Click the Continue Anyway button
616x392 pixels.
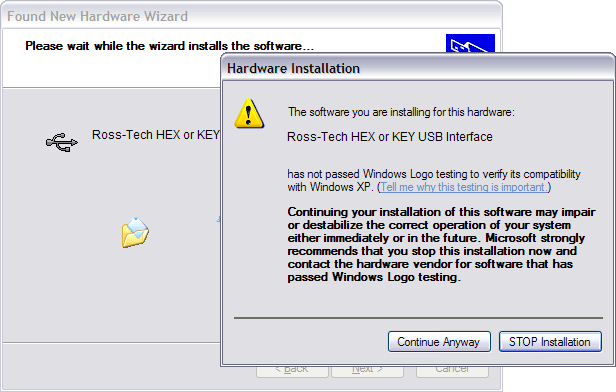pos(439,342)
